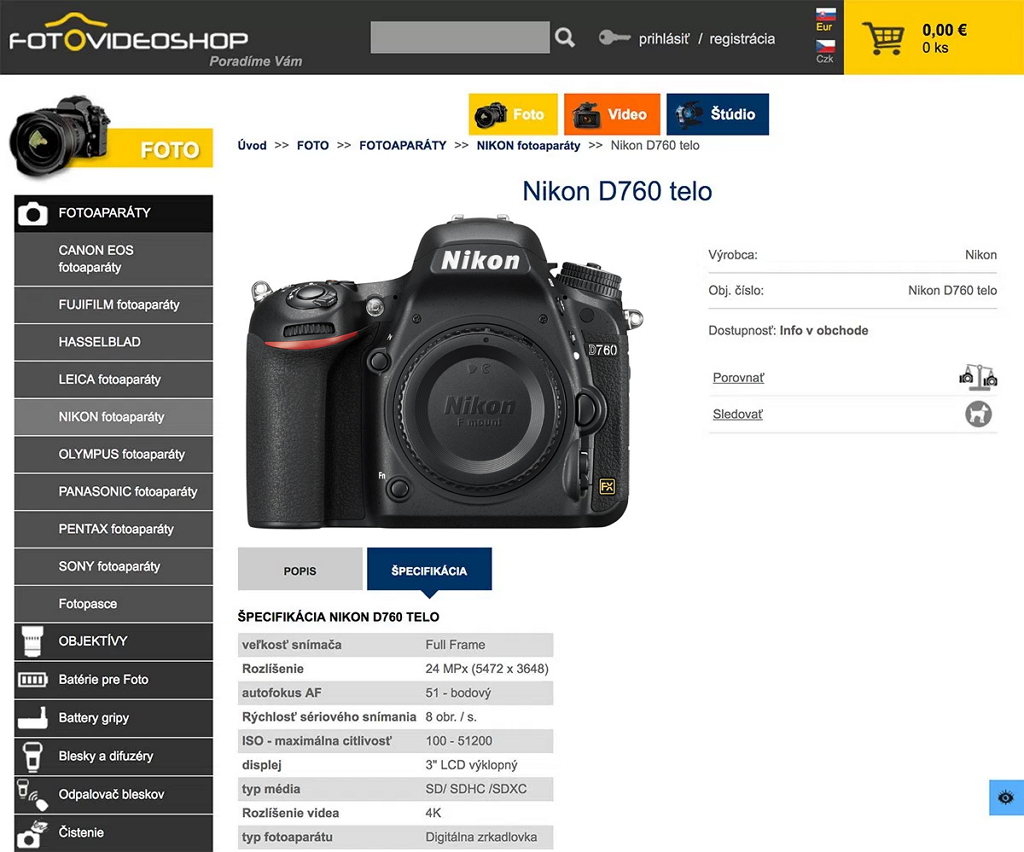Click the yellow Foto section button
Screen dimensions: 1024x852
[512, 114]
